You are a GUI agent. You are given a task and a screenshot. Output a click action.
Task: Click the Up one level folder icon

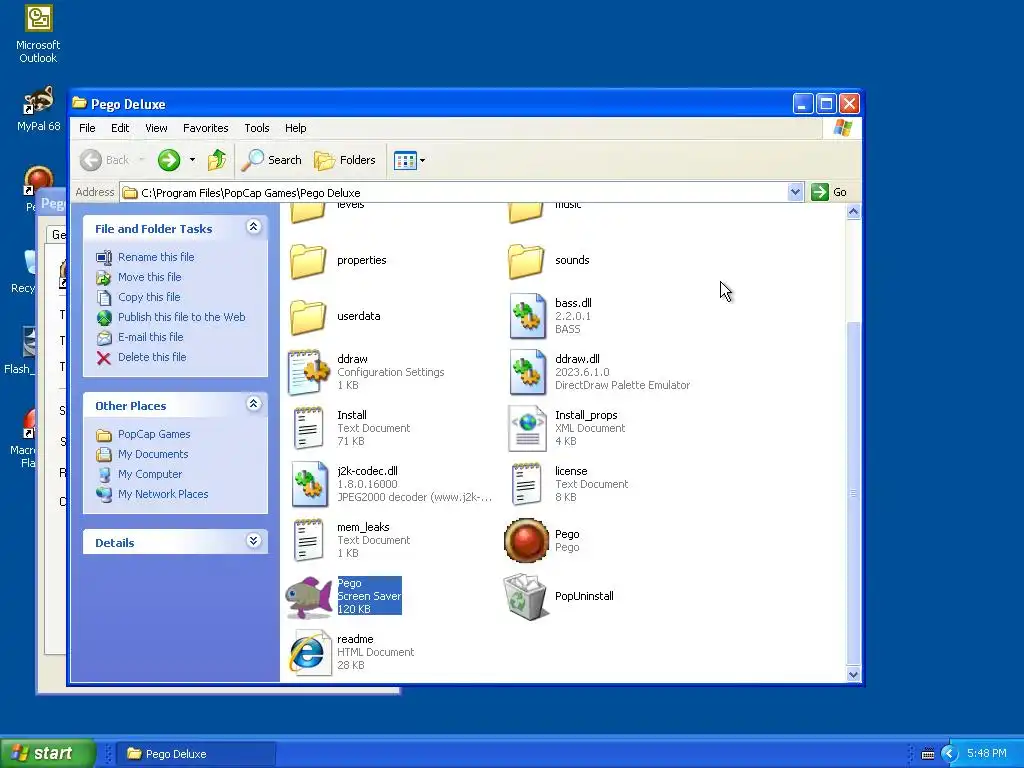(x=217, y=160)
